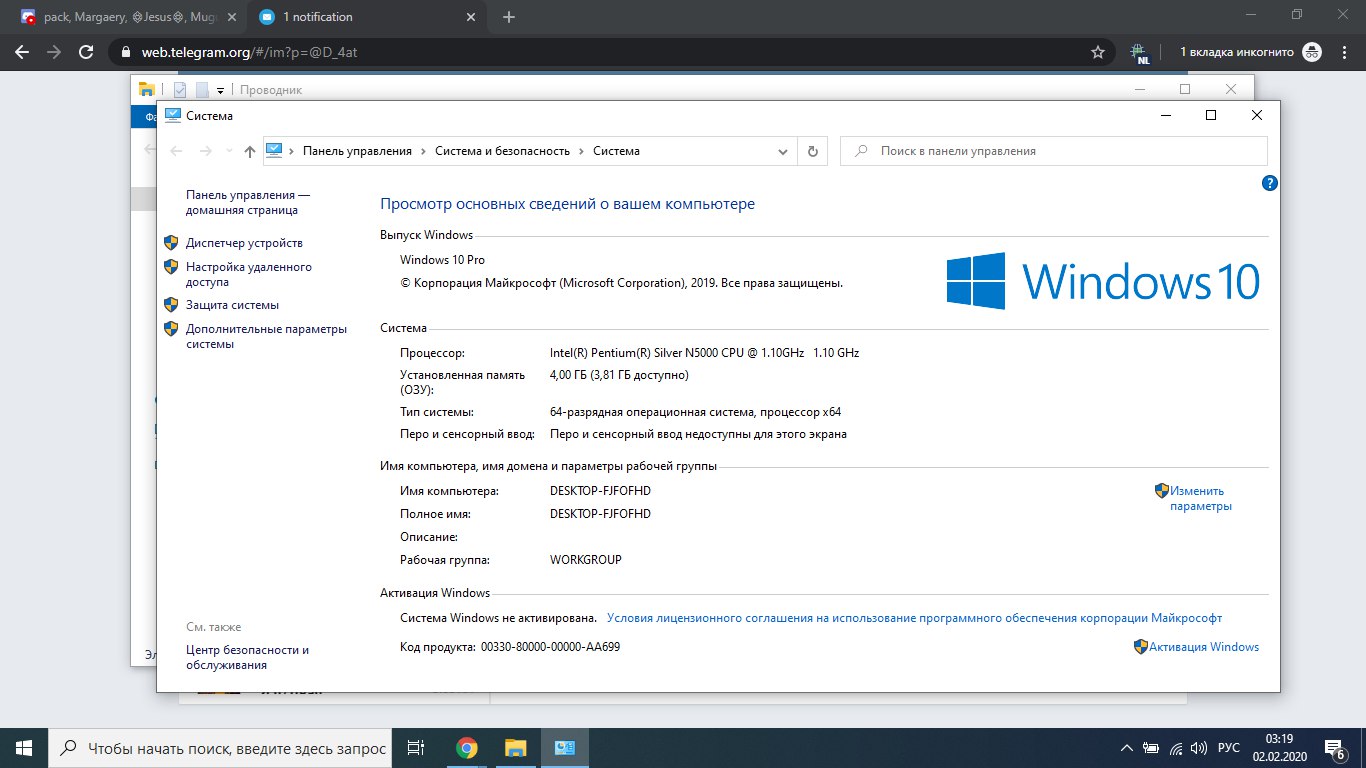Click the search magnifier icon in control panel
Screen dimensions: 1366x768
(x=861, y=151)
